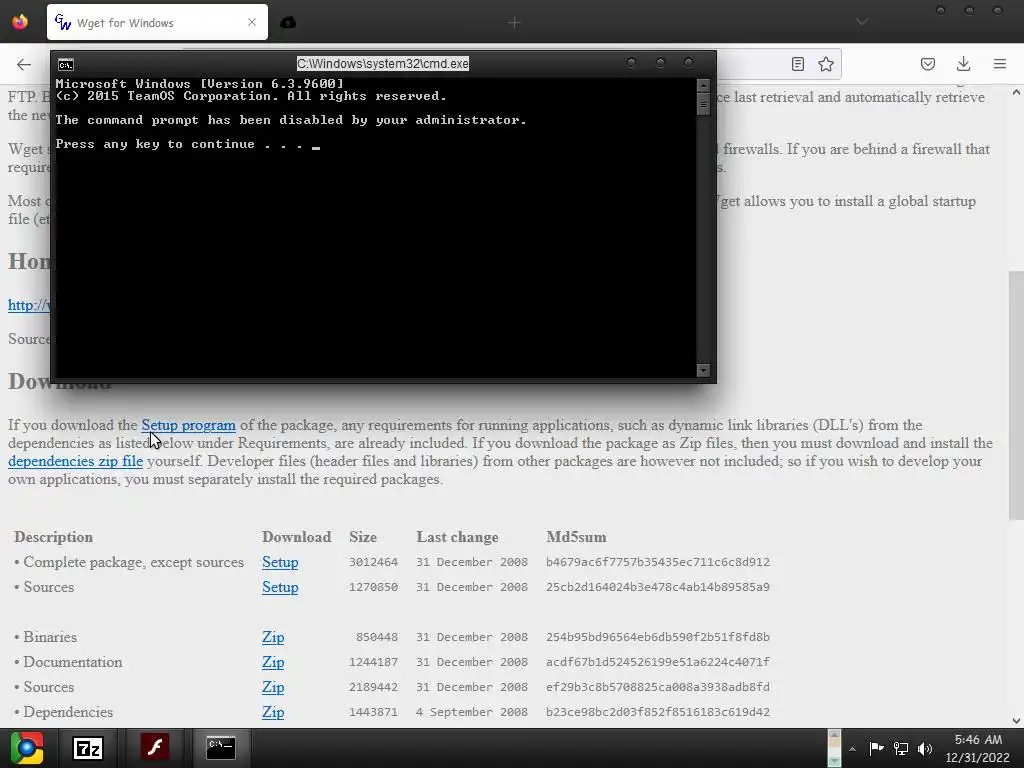Open the taskbar clock and date
Screen dimensions: 1024x768
(x=978, y=748)
